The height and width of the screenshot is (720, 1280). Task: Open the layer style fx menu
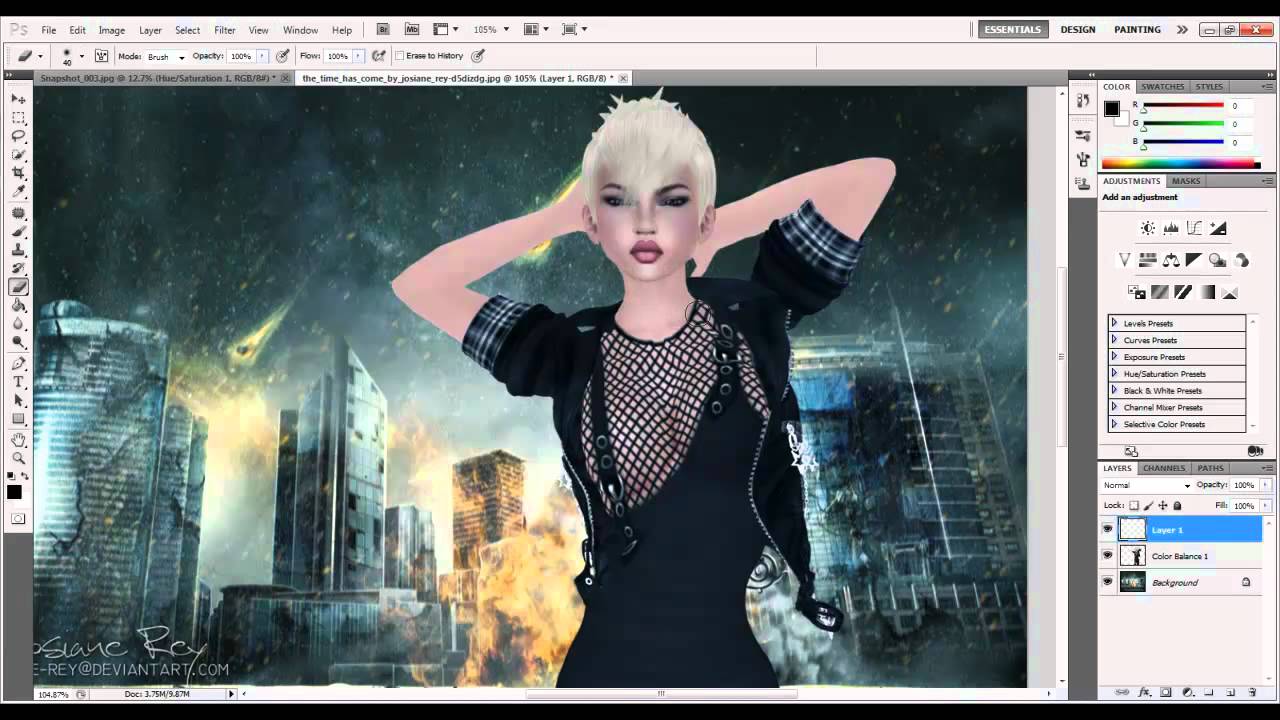point(1145,692)
